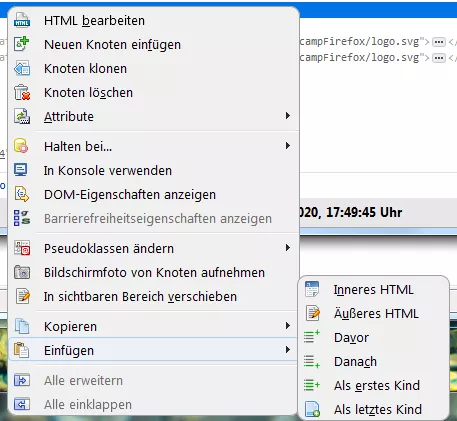Click the green plus icon for Neuen Knoten einfügen
The image size is (457, 421).
(22, 44)
